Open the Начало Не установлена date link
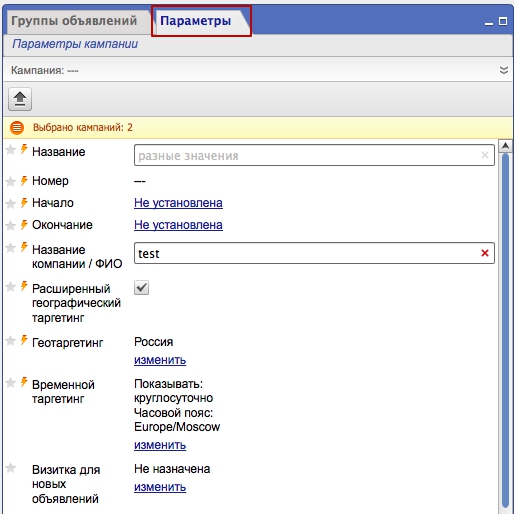Screen dimensions: 514x514 [178, 203]
